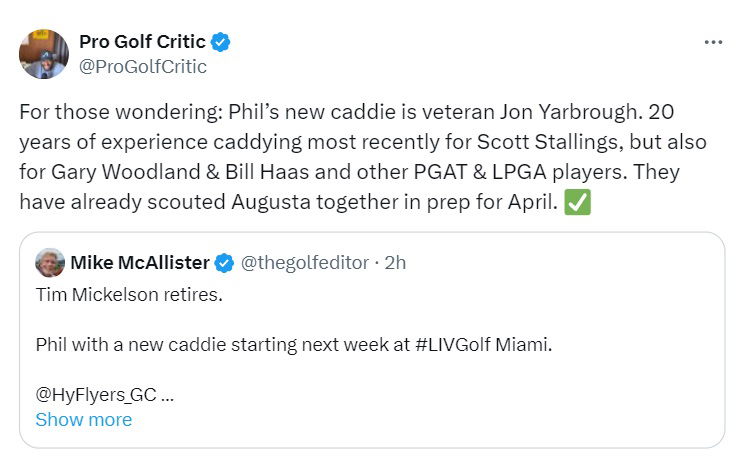Click the 2h timestamp
This screenshot has height=461, width=744.
393,263
